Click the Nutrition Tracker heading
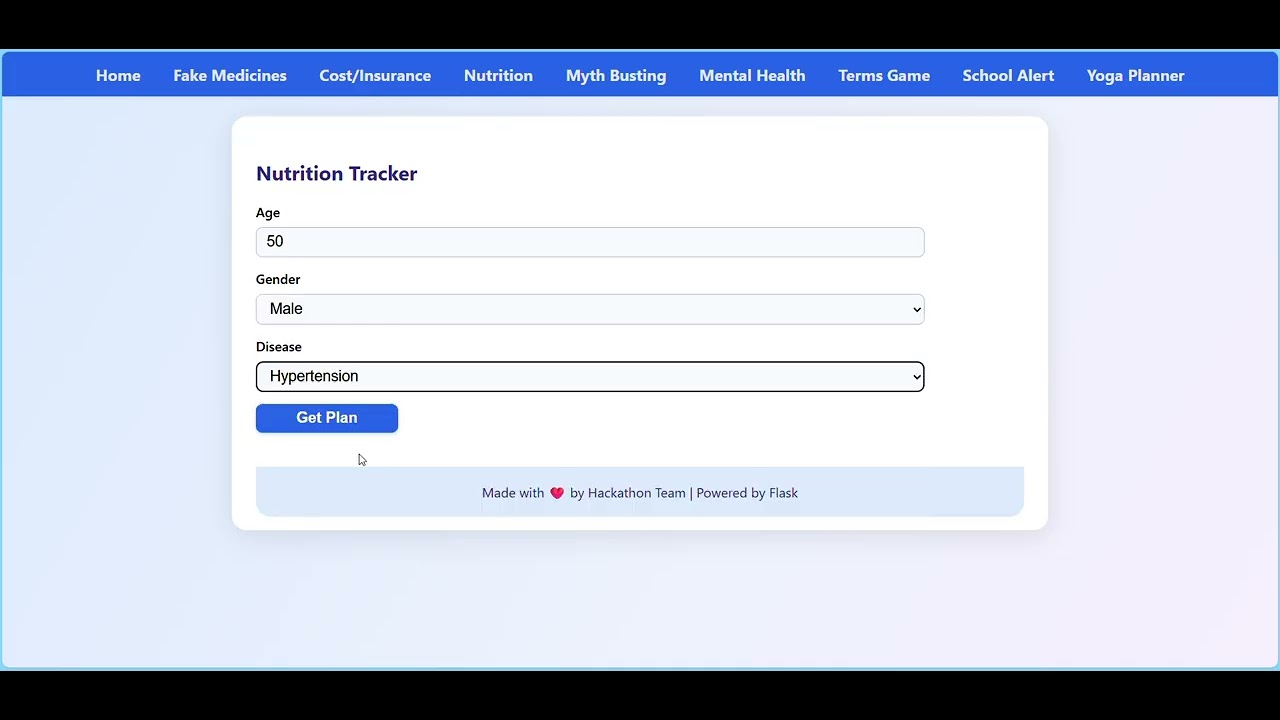Viewport: 1280px width, 720px height. (x=336, y=174)
